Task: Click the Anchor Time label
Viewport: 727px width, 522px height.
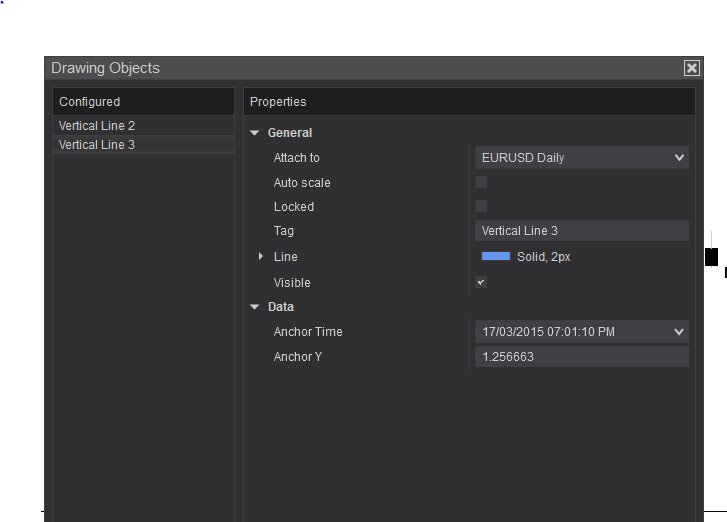Action: [x=308, y=332]
